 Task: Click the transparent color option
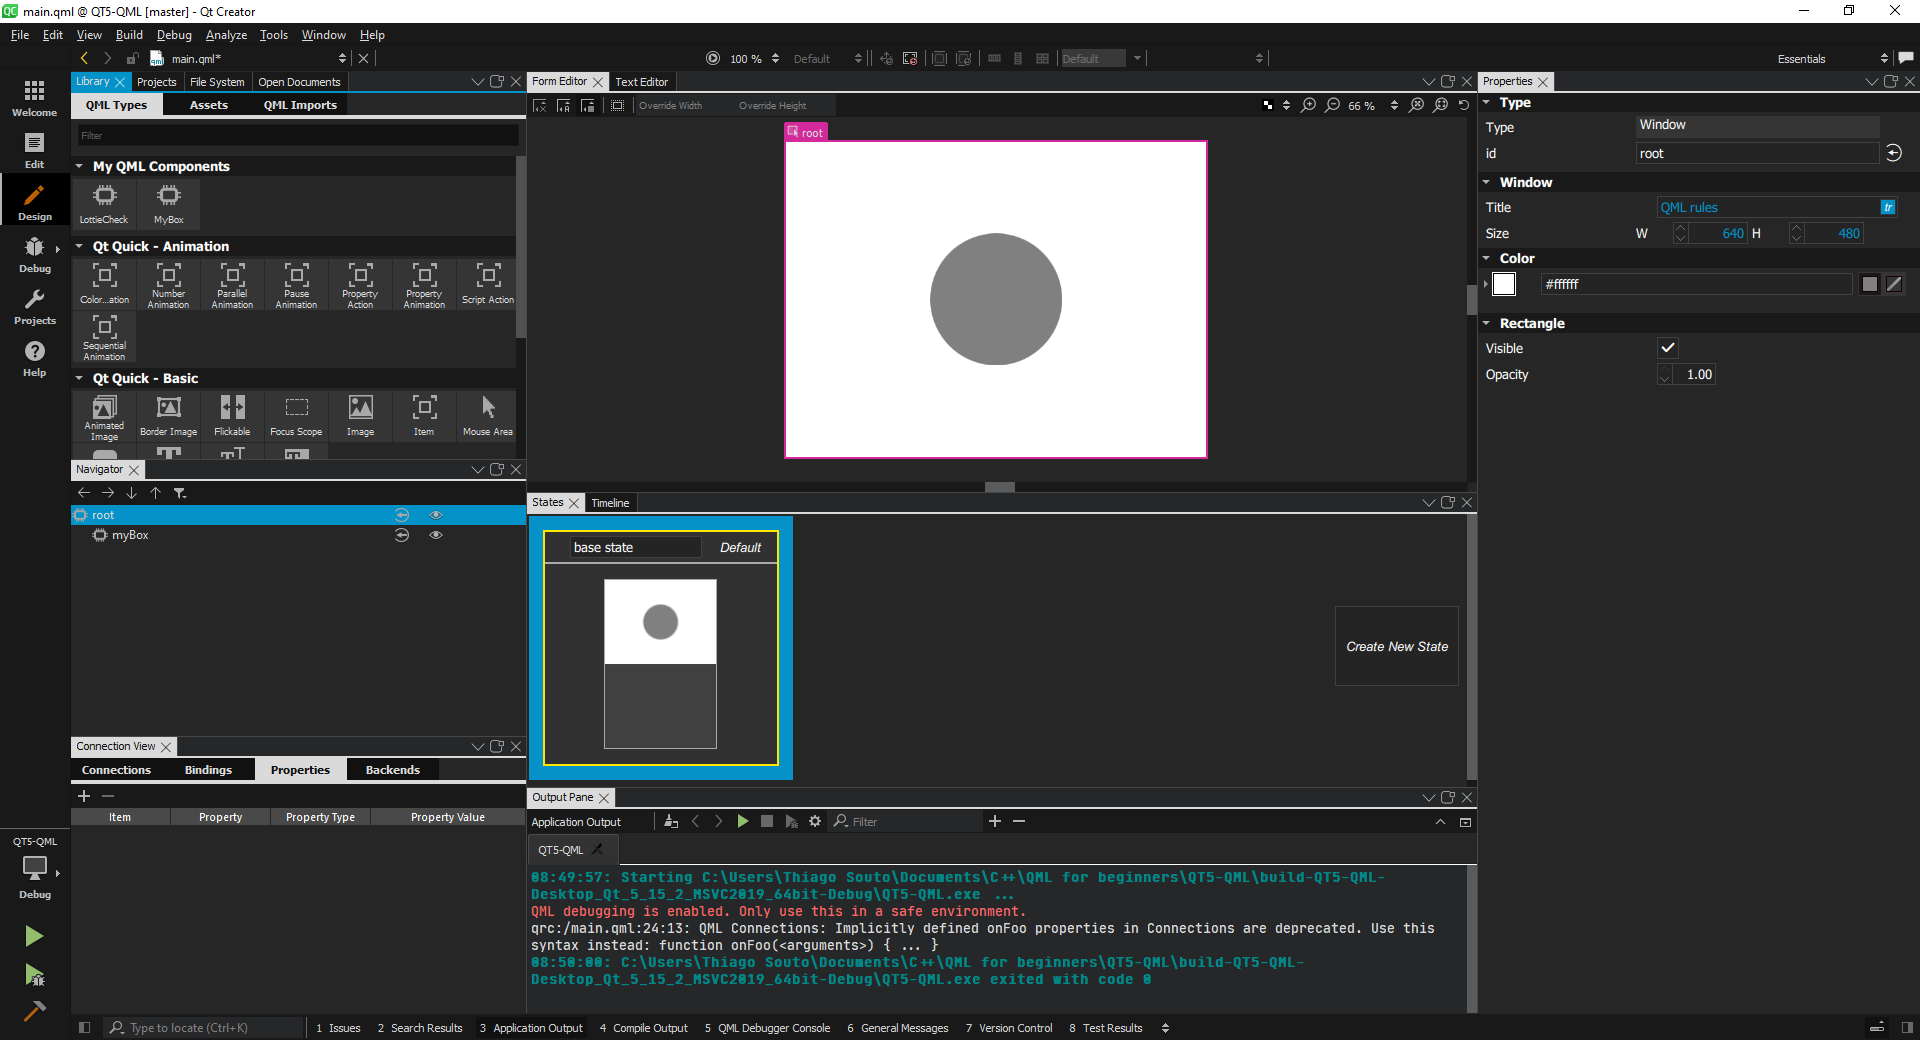[x=1894, y=284]
